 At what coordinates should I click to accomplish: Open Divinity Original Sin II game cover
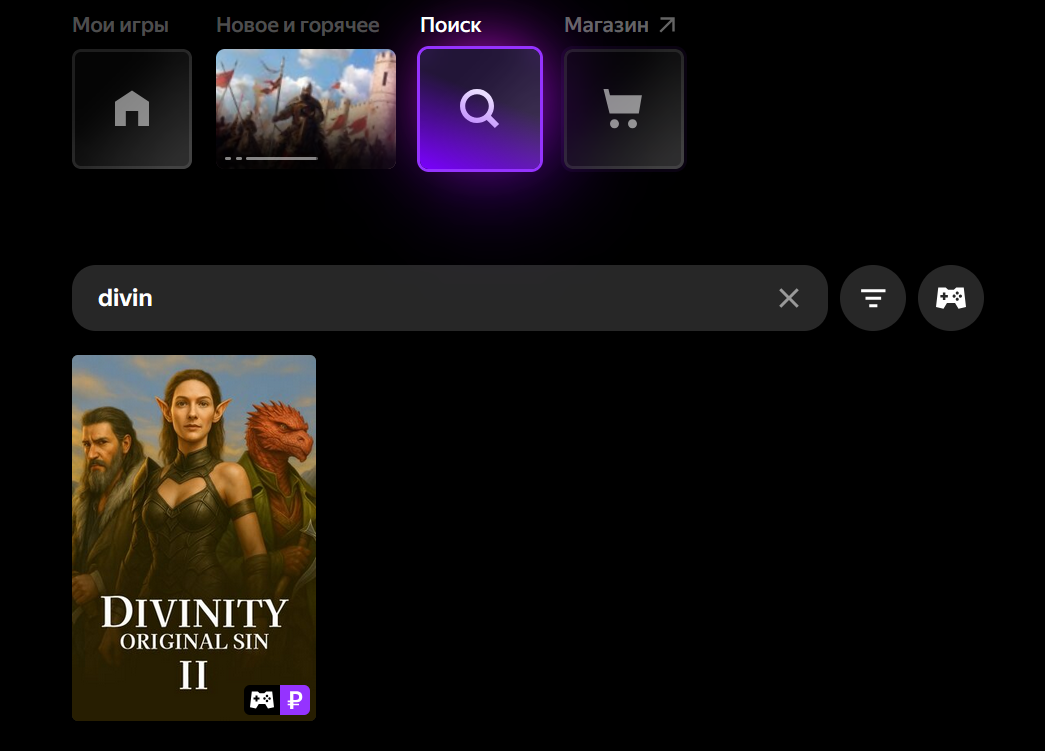194,538
